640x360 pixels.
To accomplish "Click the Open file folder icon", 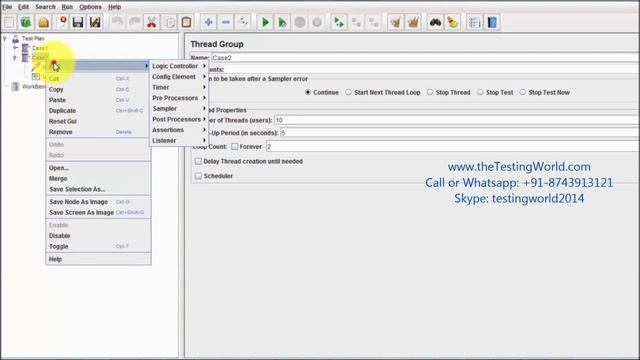I will (x=43, y=22).
